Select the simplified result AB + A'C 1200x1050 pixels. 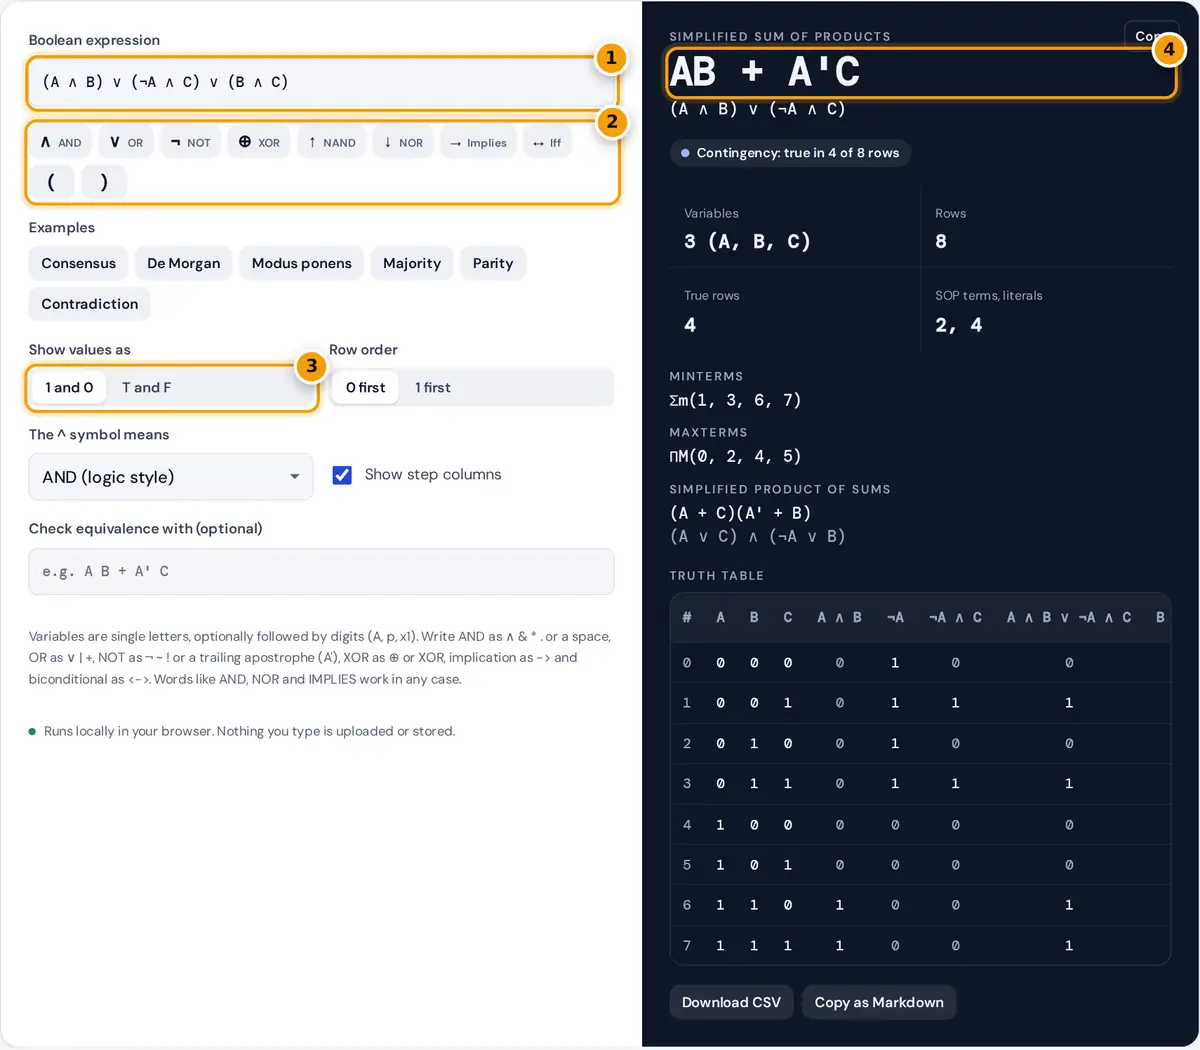[765, 72]
